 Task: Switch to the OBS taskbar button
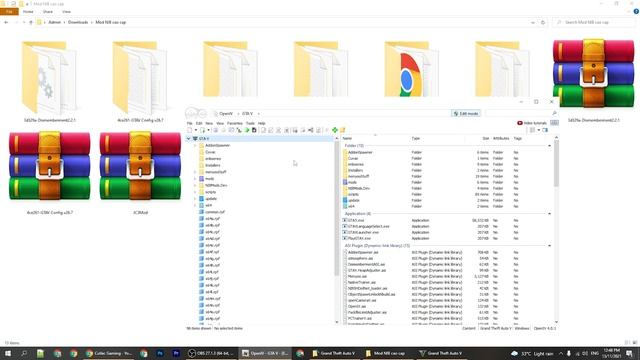pos(211,353)
